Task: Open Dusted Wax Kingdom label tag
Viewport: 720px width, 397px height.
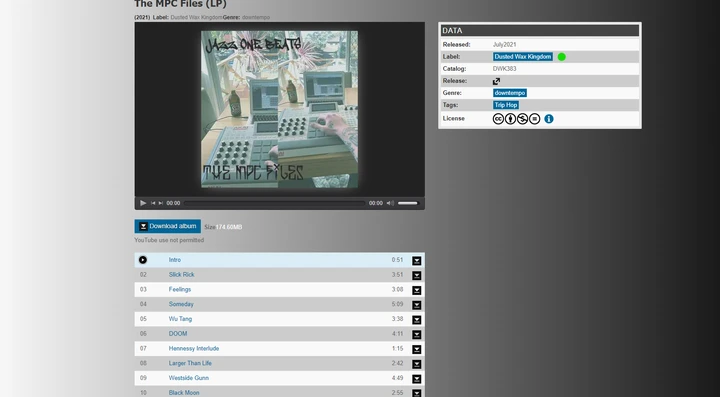Action: click(x=523, y=57)
